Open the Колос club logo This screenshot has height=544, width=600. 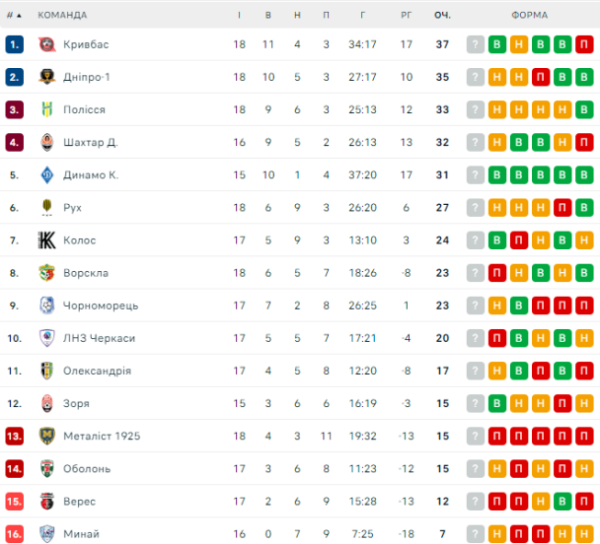pyautogui.click(x=47, y=240)
